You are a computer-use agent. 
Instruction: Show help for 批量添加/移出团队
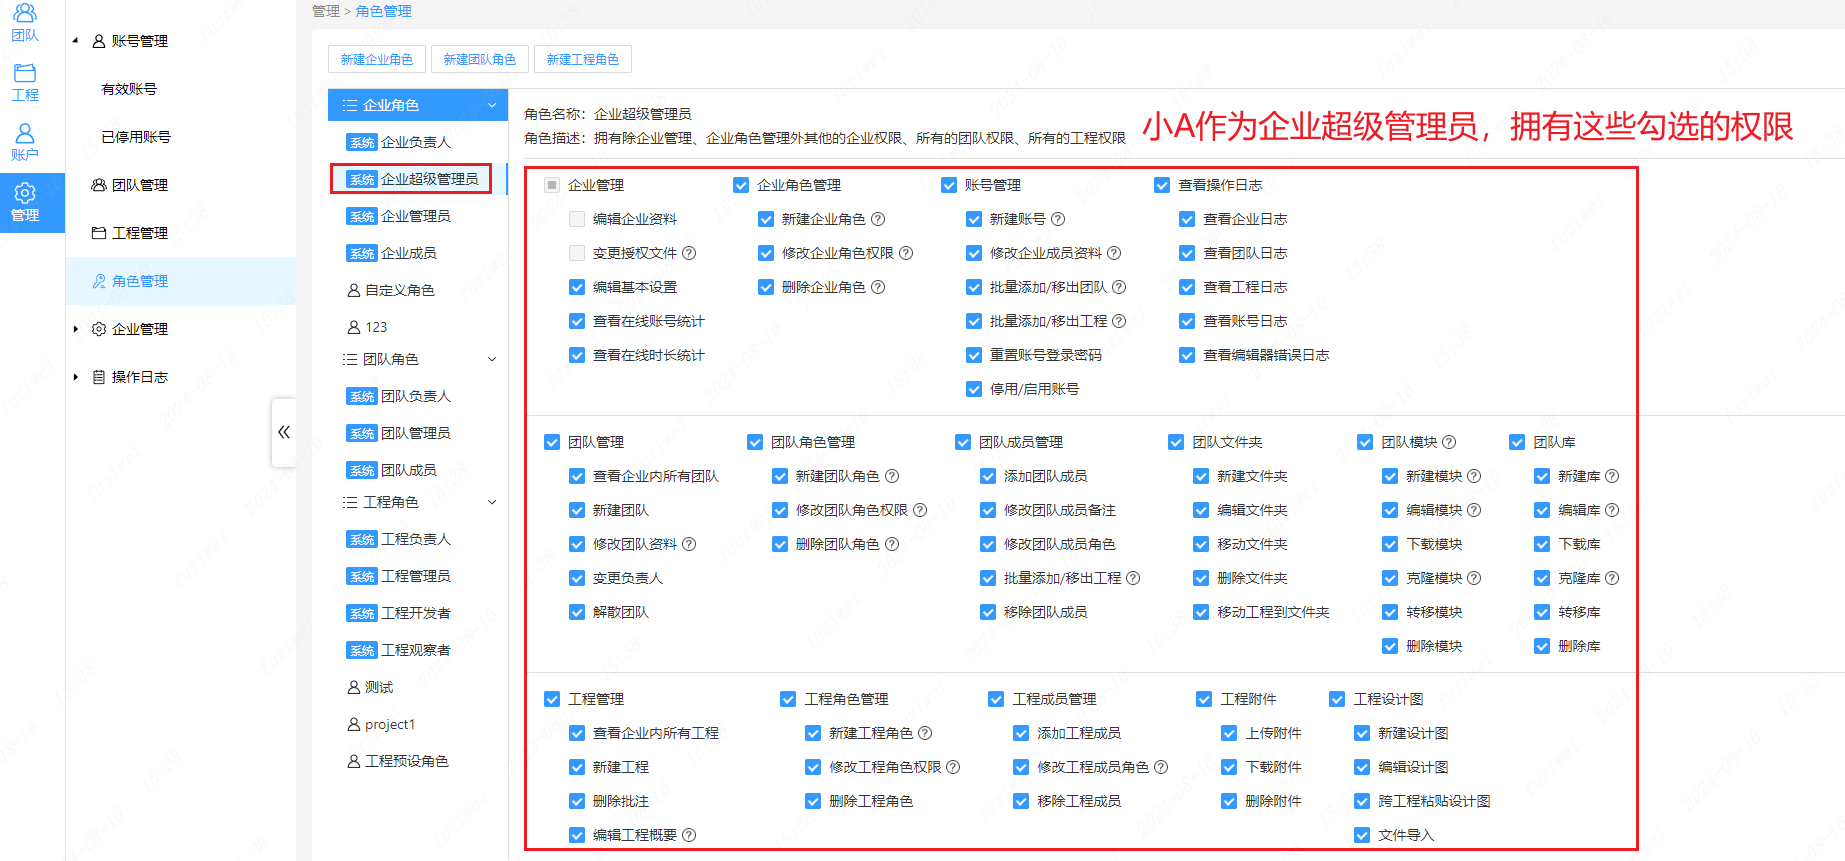click(x=1119, y=287)
